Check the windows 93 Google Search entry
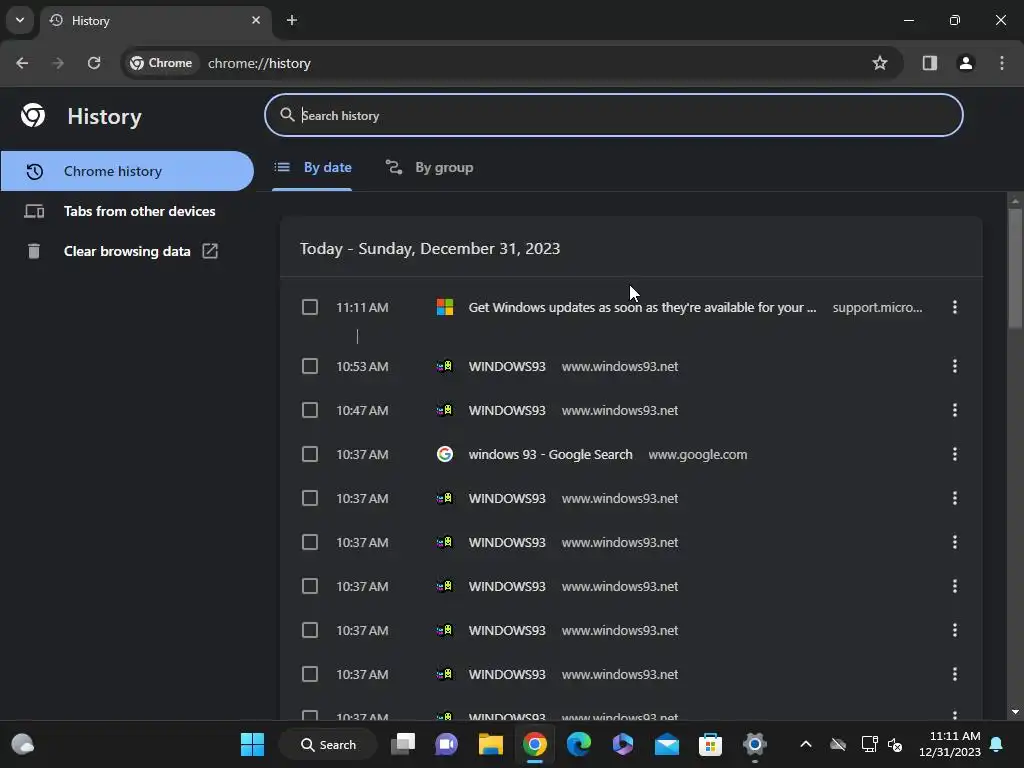This screenshot has width=1024, height=768. 310,455
